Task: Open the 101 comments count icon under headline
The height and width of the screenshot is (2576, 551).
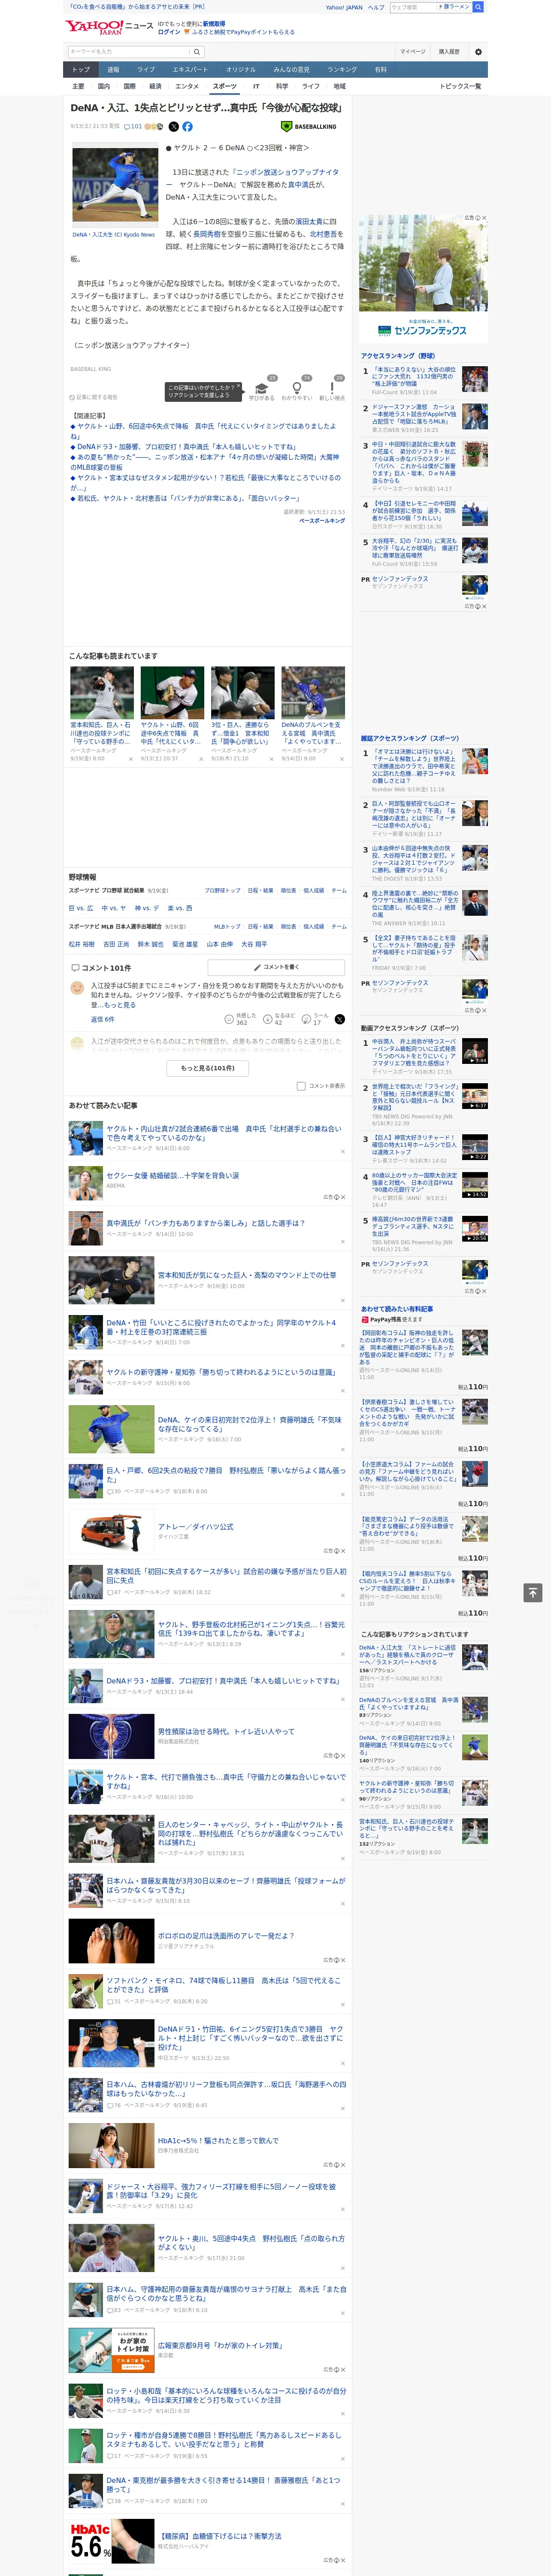Action: click(133, 127)
